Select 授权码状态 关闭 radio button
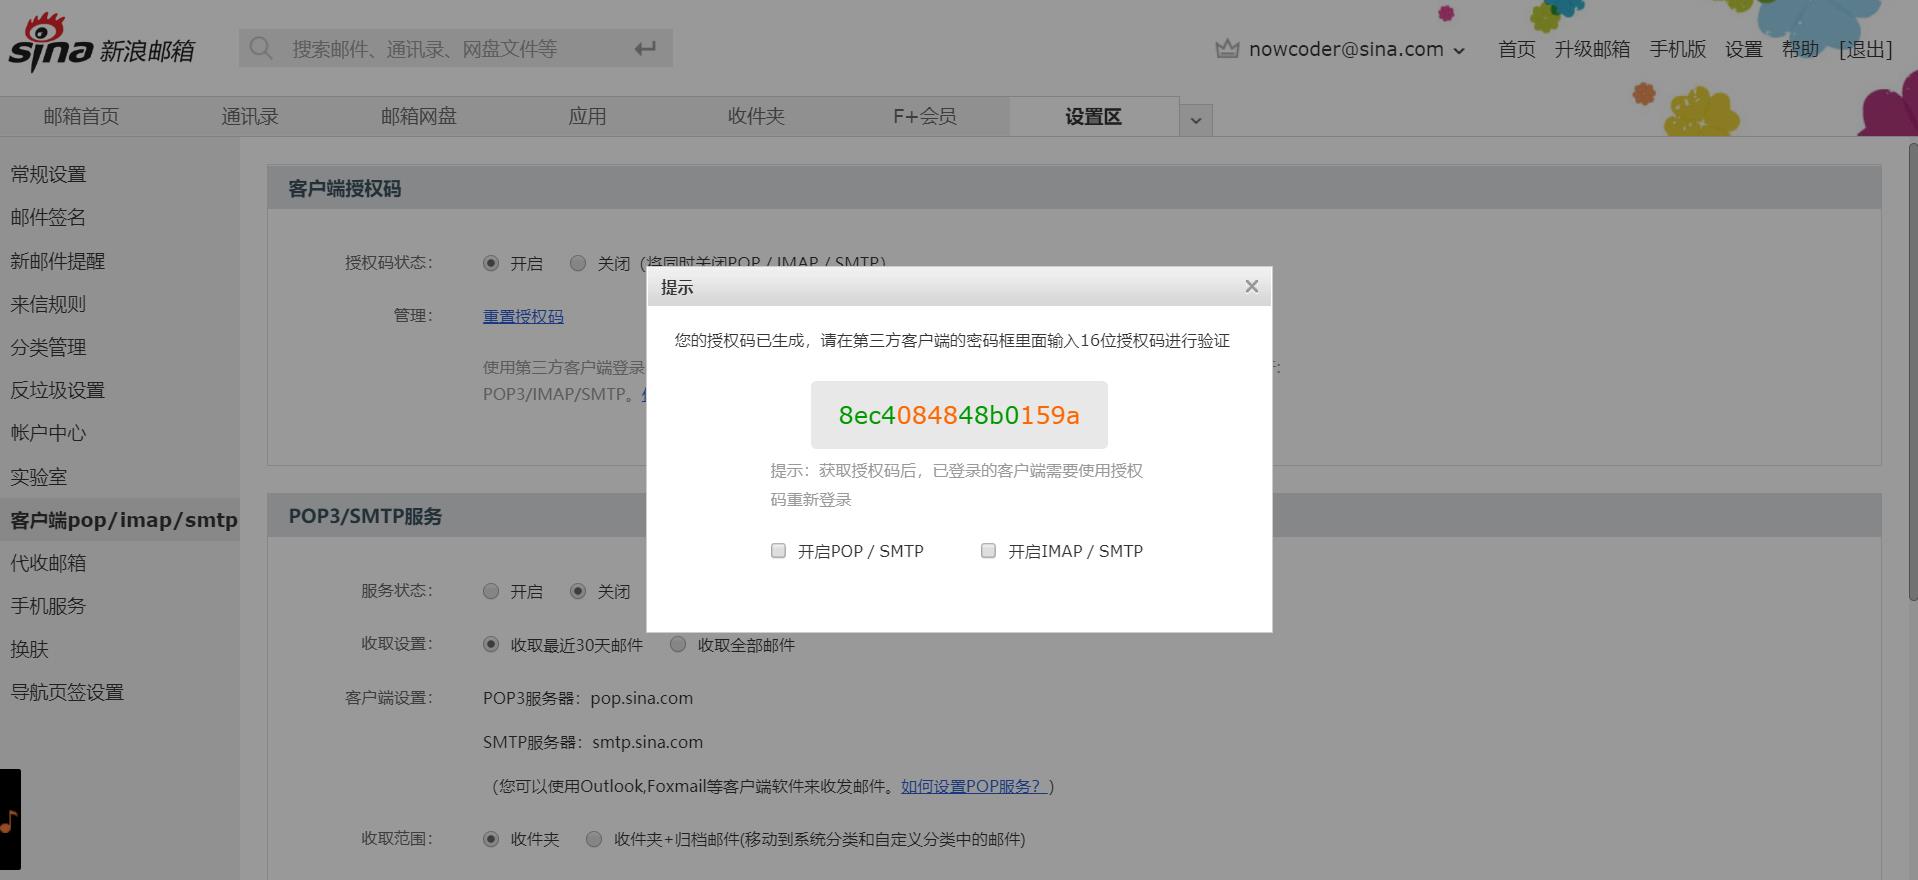Viewport: 1918px width, 880px height. [x=578, y=263]
